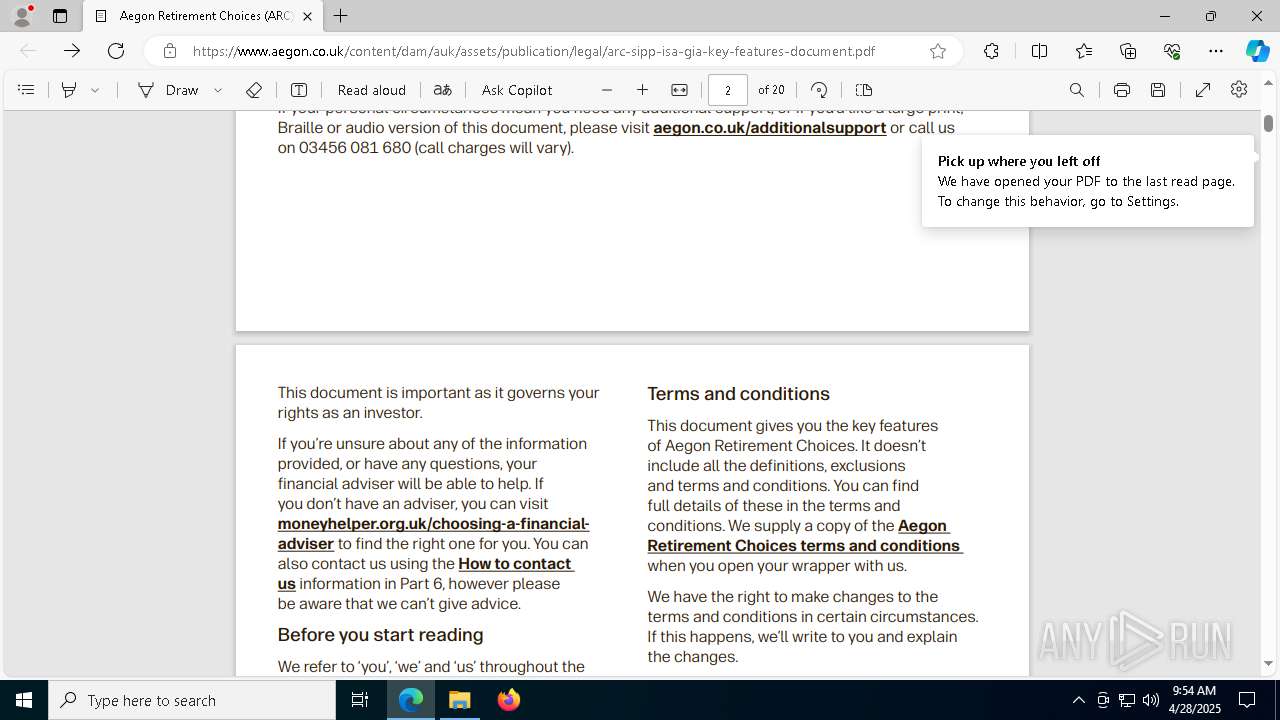Print the PDF document

[x=1122, y=90]
